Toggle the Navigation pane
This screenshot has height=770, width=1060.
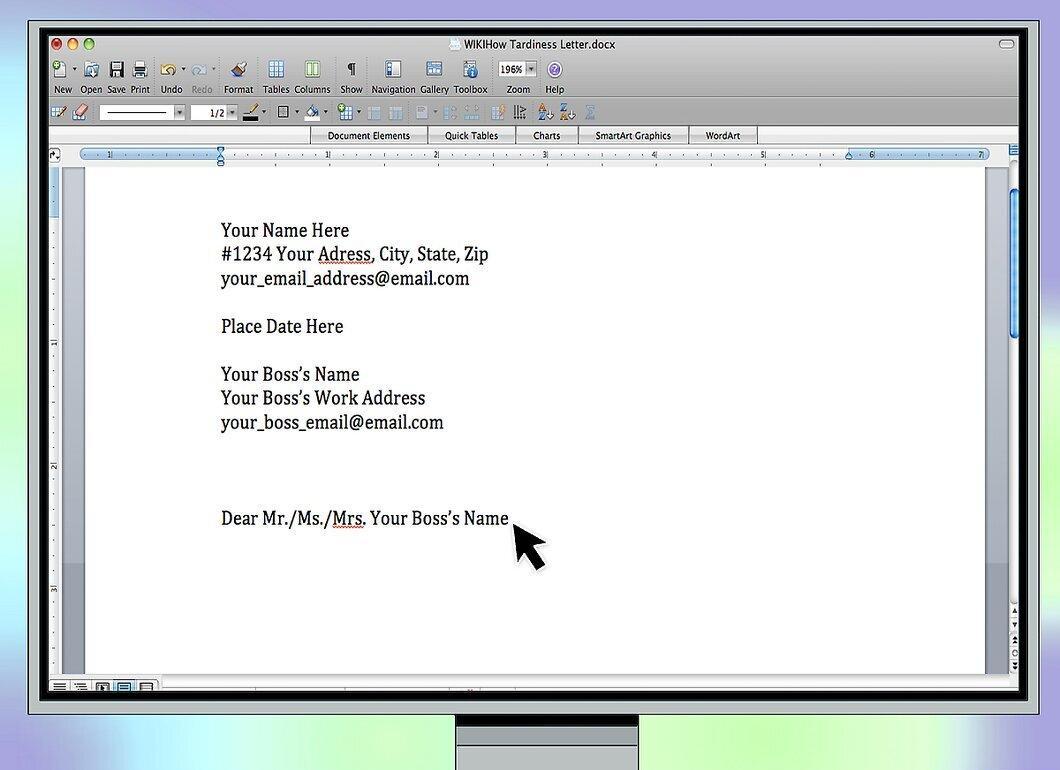393,69
